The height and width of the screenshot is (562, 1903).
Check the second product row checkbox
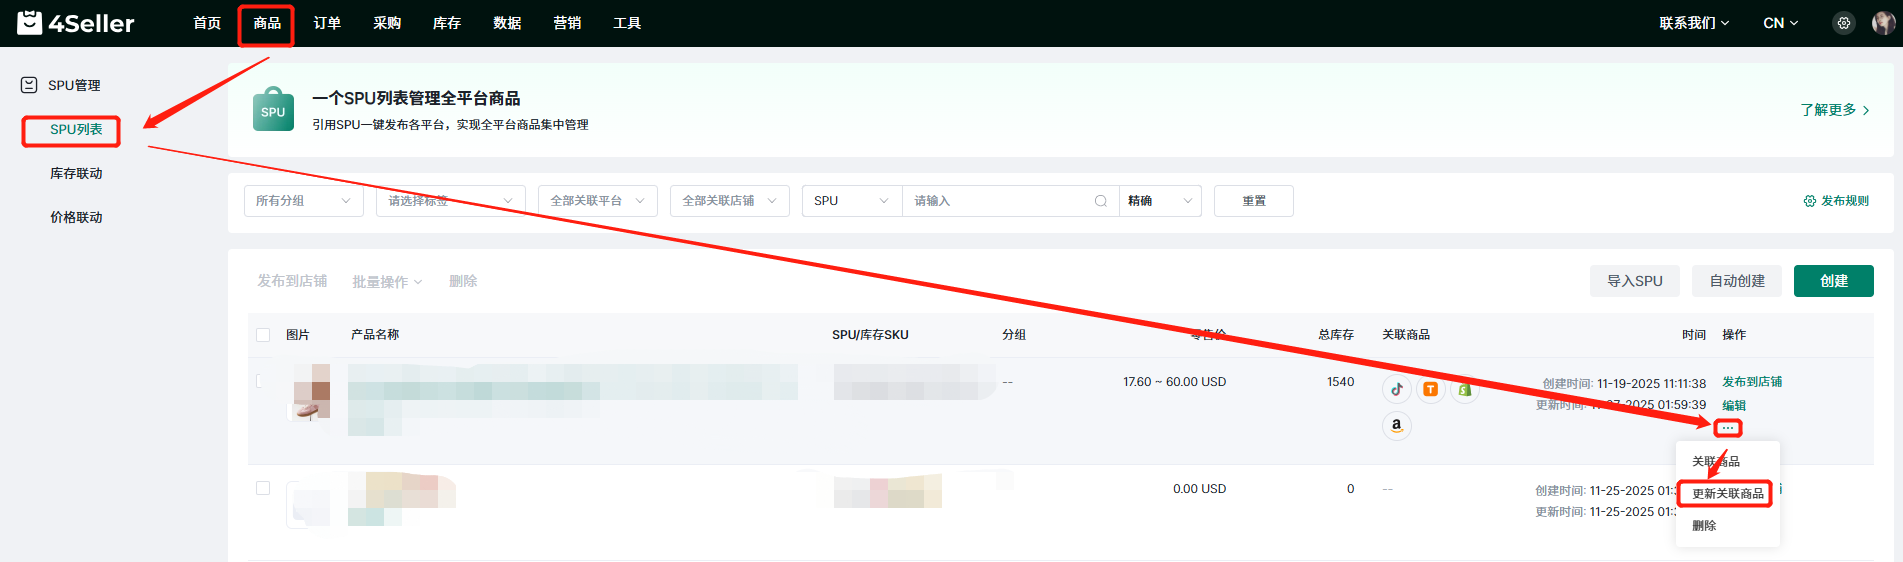click(263, 488)
